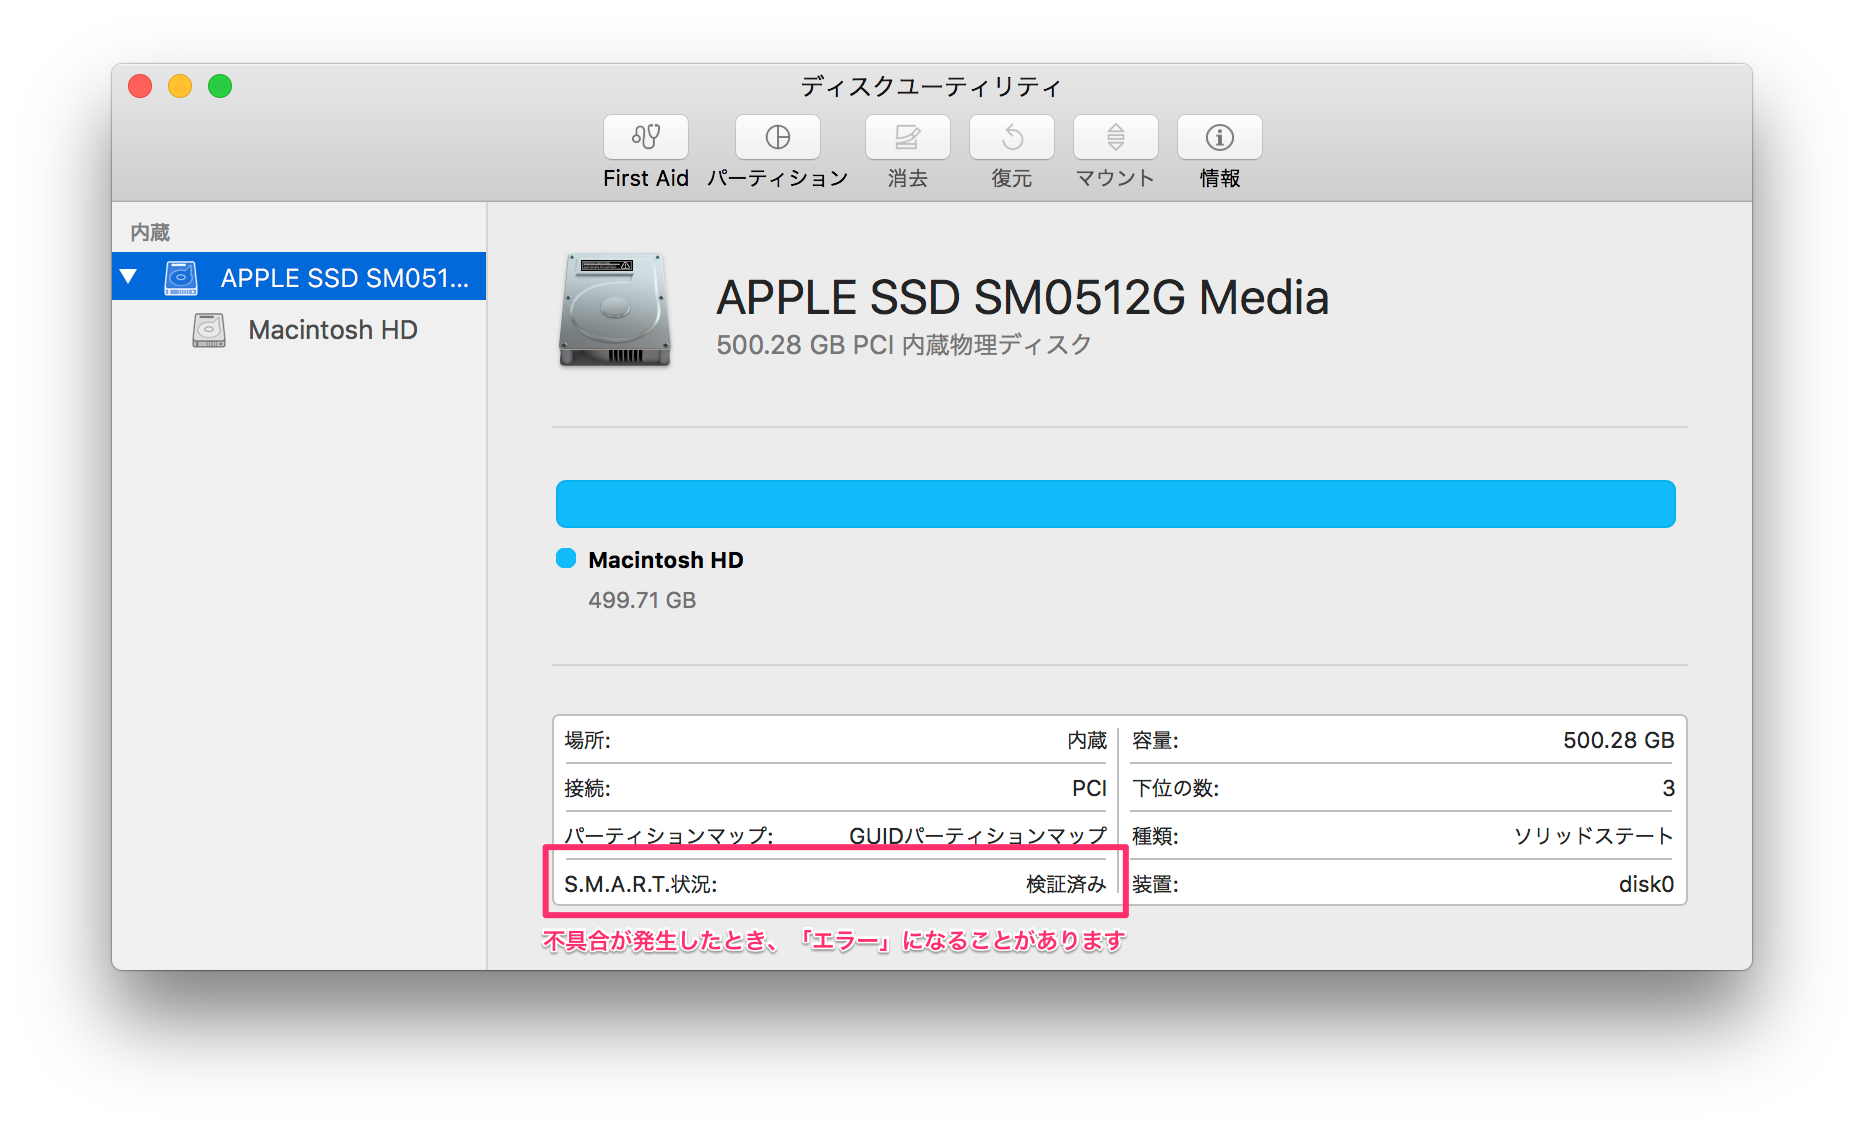
Task: Click the blue partition usage bar
Action: pos(1115,504)
